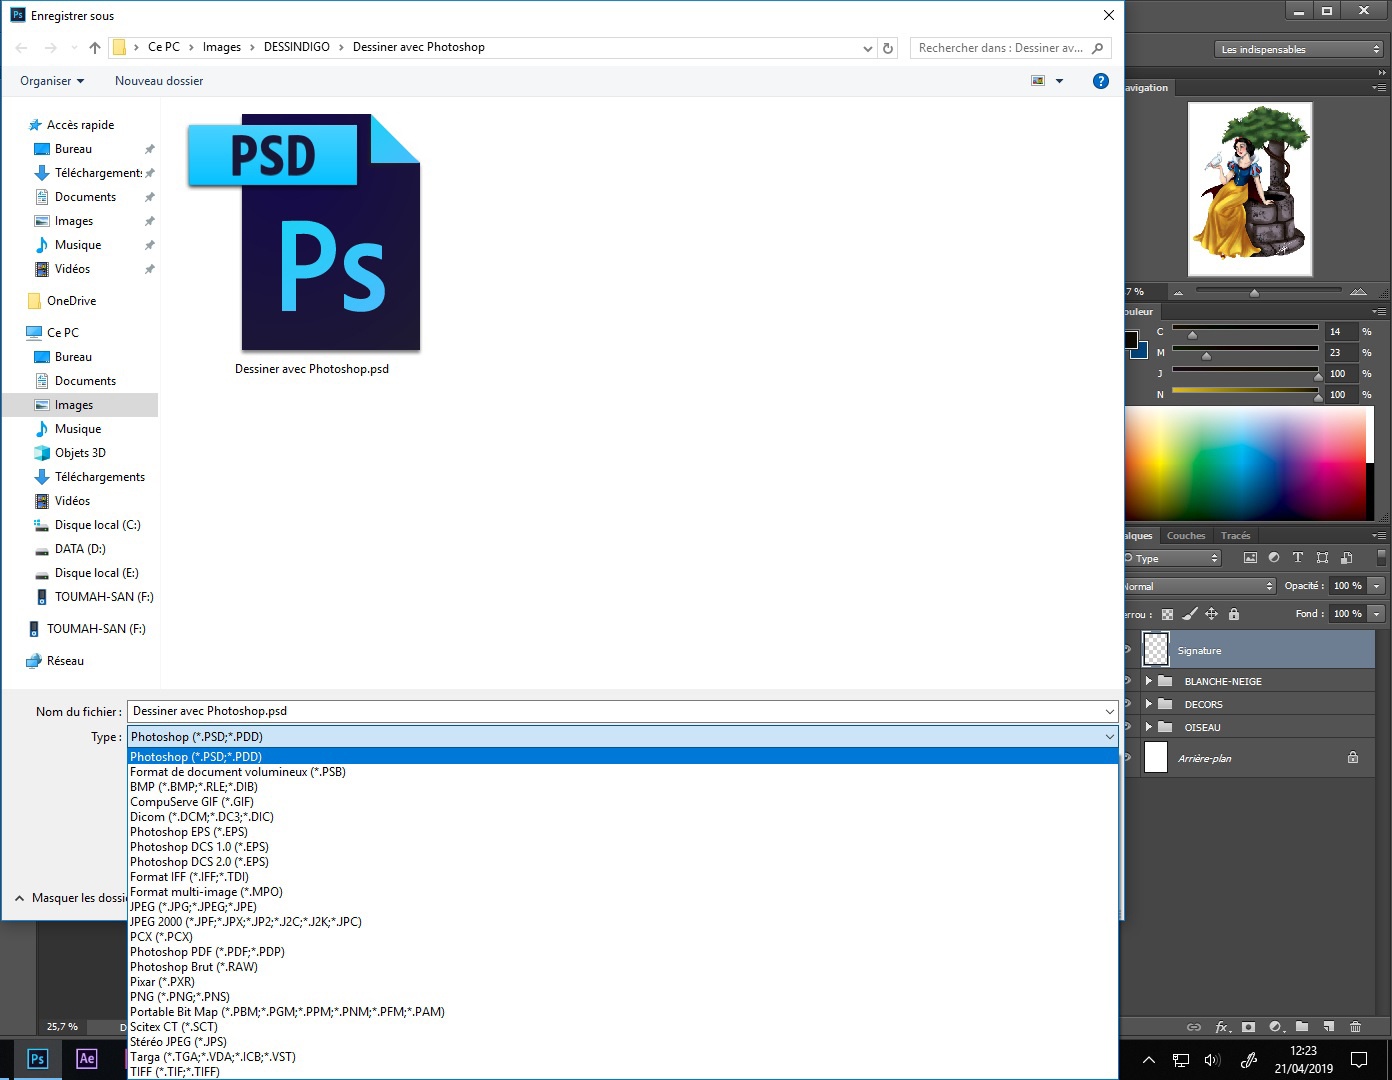Open After Effects from the taskbar

click(87, 1058)
